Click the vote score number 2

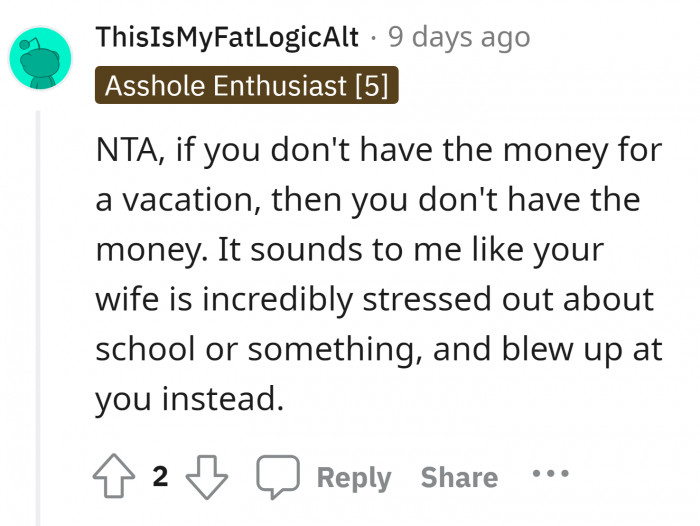click(x=160, y=477)
